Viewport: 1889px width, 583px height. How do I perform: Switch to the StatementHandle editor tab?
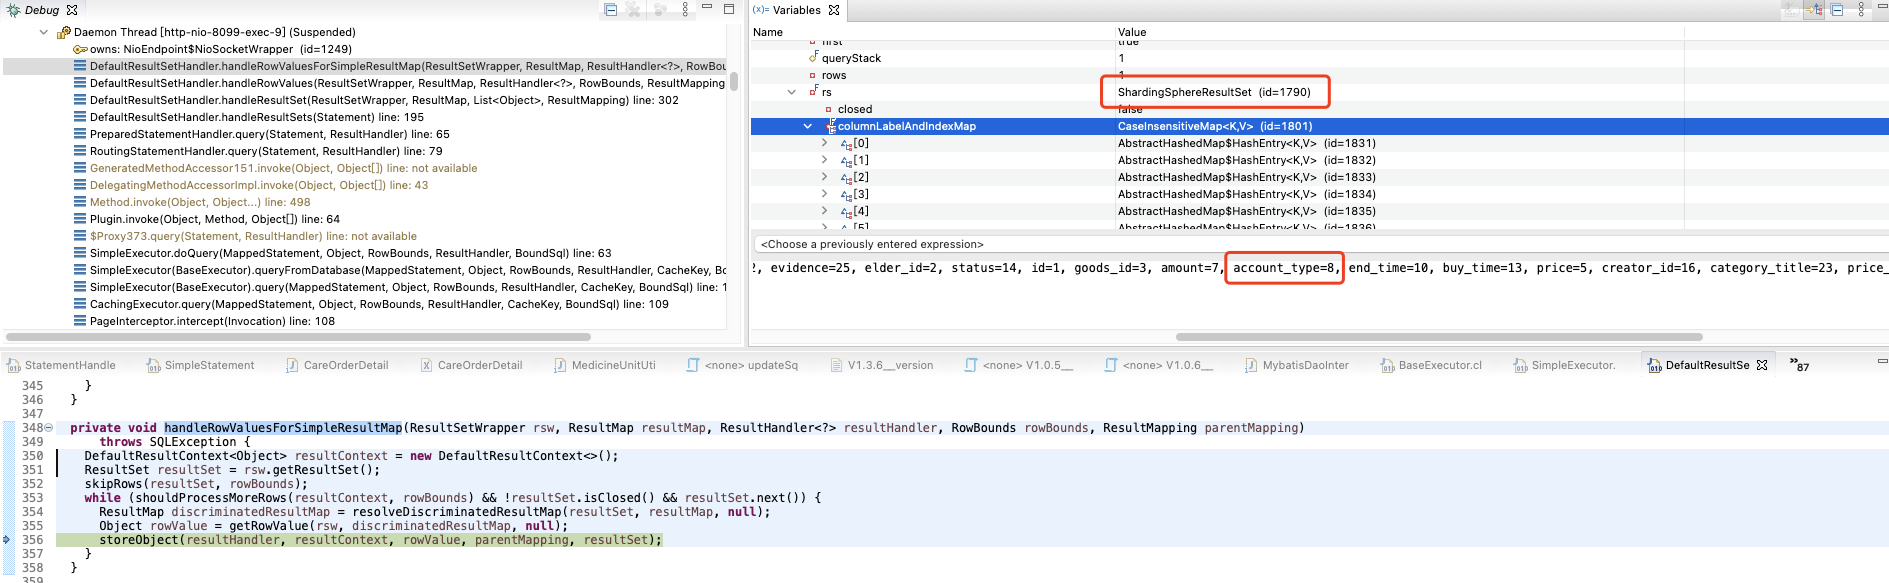61,365
